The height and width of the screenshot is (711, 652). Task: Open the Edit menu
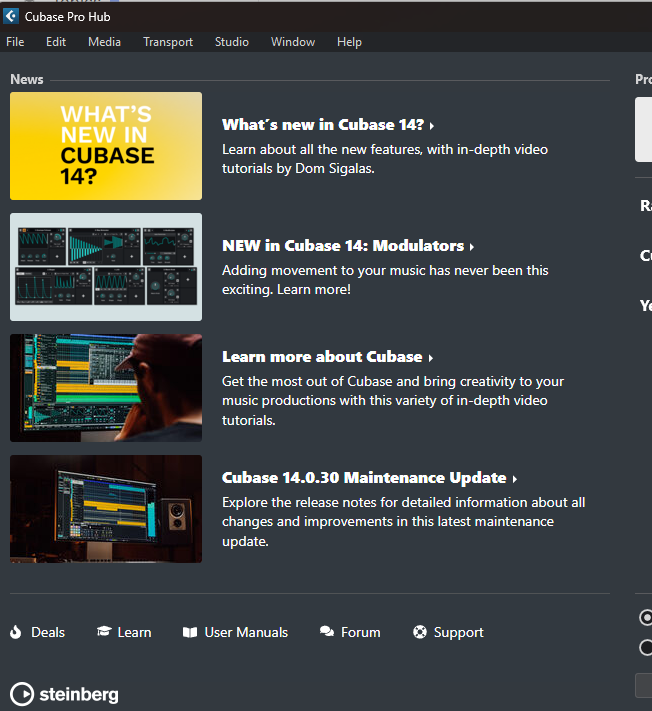[56, 42]
